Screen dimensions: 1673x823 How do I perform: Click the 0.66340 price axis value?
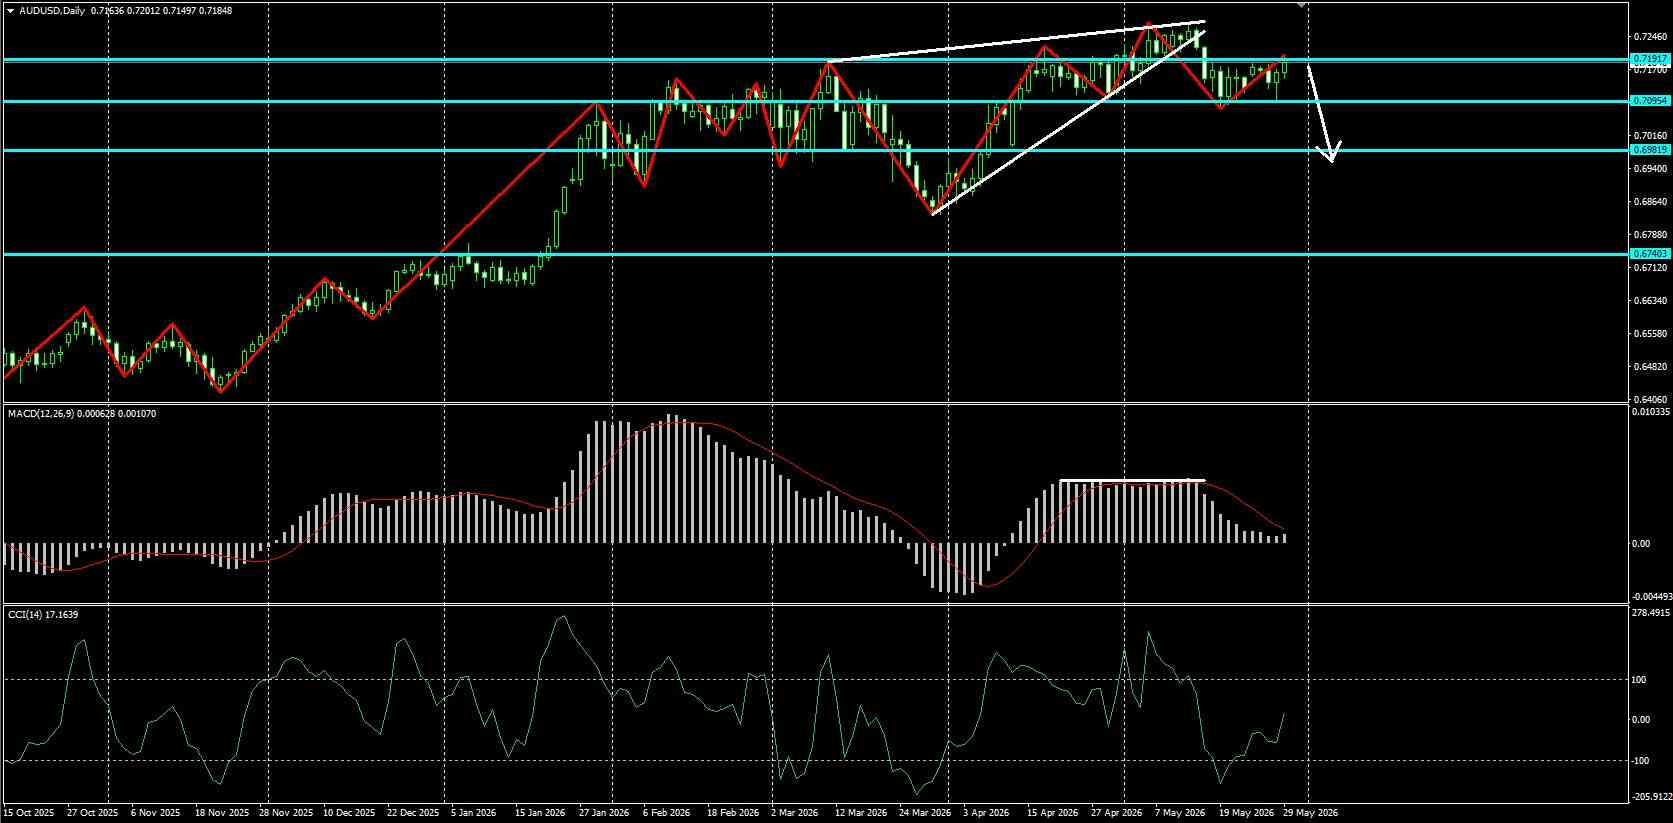1650,301
